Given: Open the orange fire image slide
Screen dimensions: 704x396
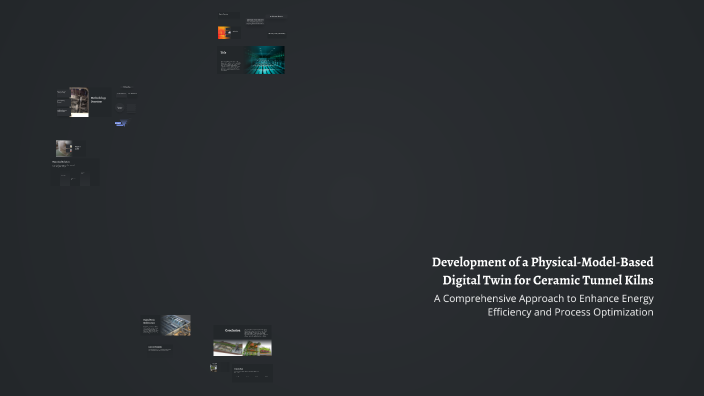Looking at the screenshot, I should coord(229,32).
